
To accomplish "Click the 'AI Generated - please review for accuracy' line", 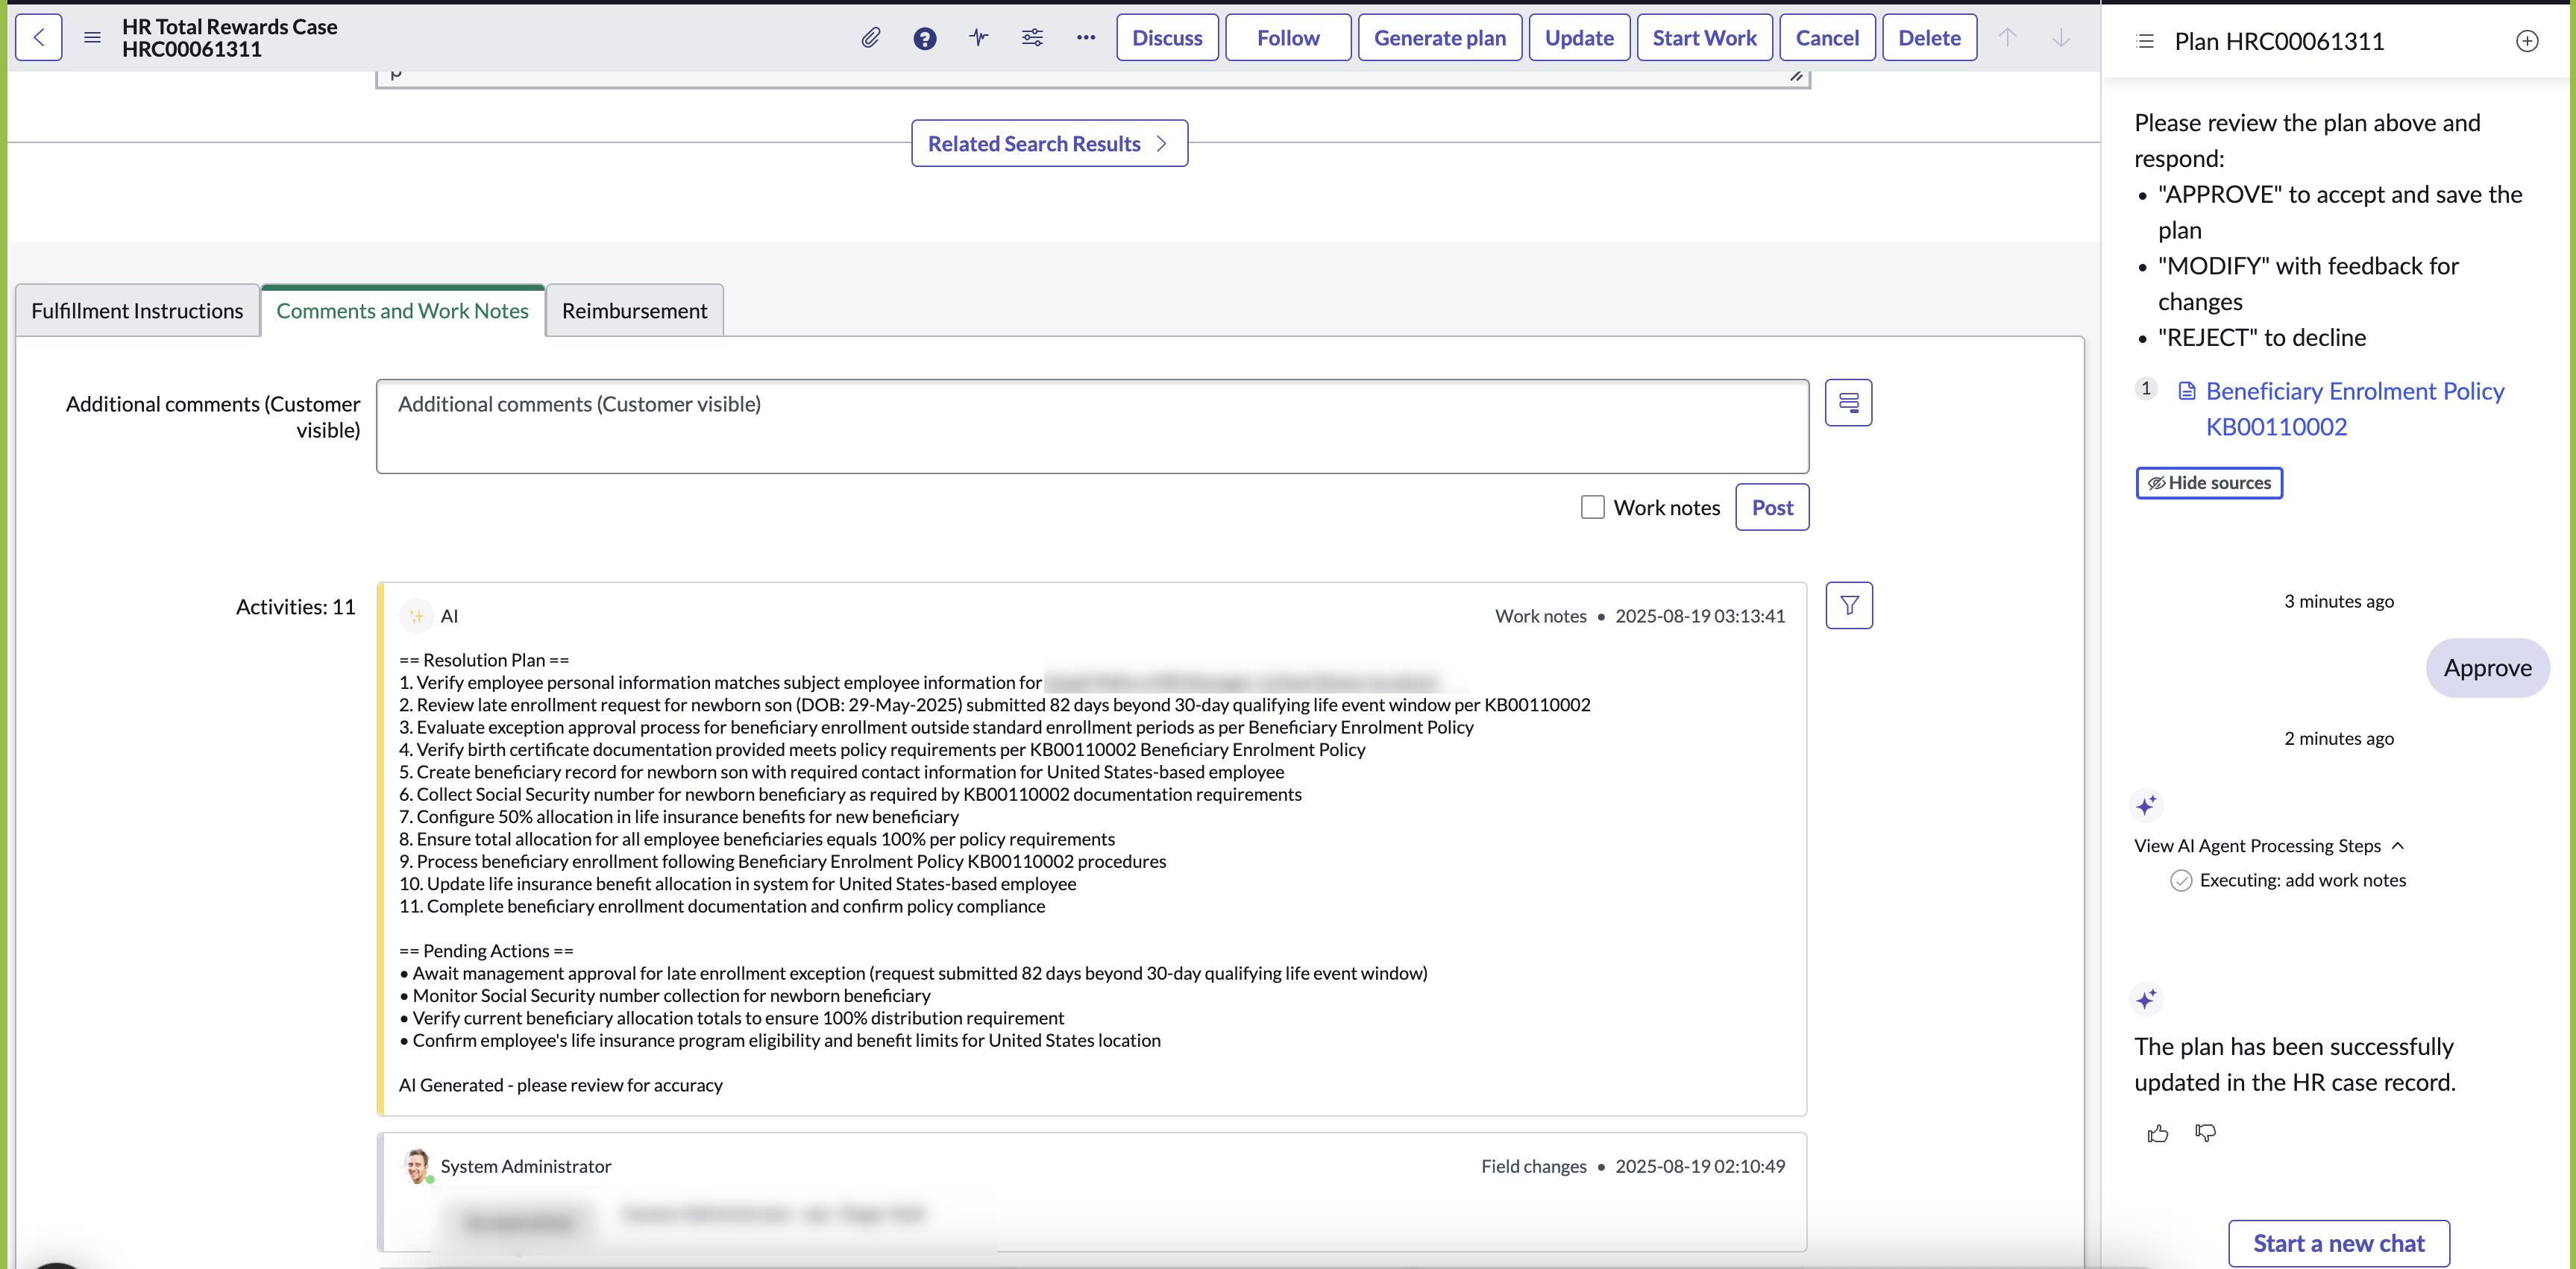I will (560, 1085).
